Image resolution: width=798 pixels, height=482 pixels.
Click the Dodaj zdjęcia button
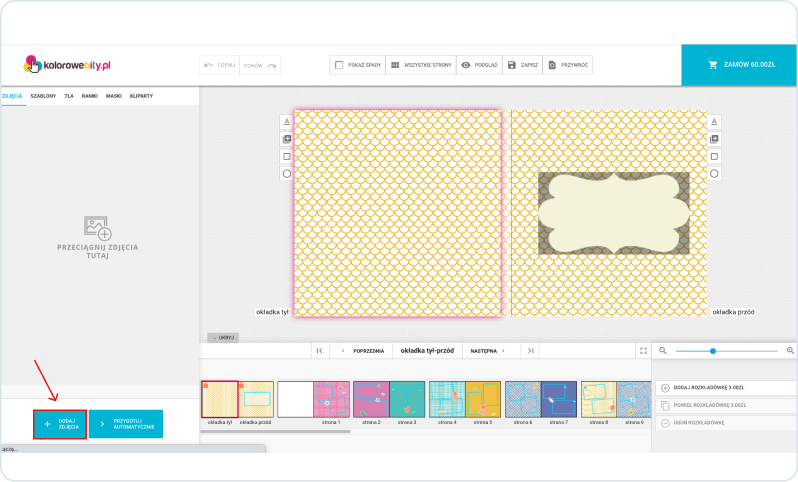pyautogui.click(x=59, y=424)
